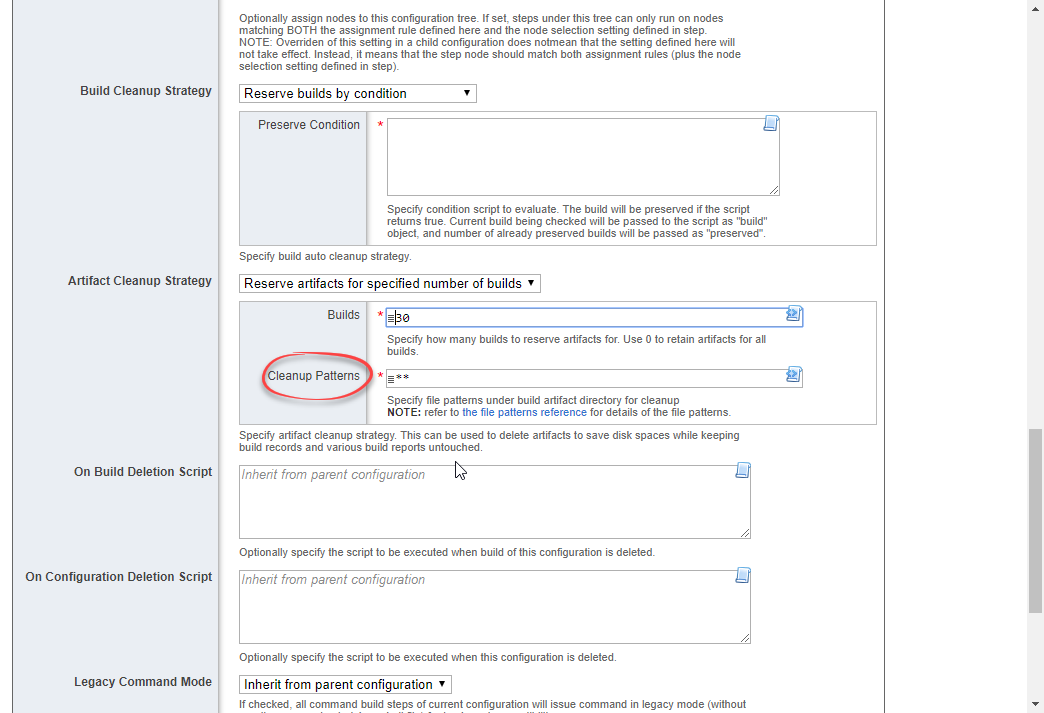The width and height of the screenshot is (1044, 713).
Task: Click the Build Cleanup Strategy label
Action: (x=146, y=91)
